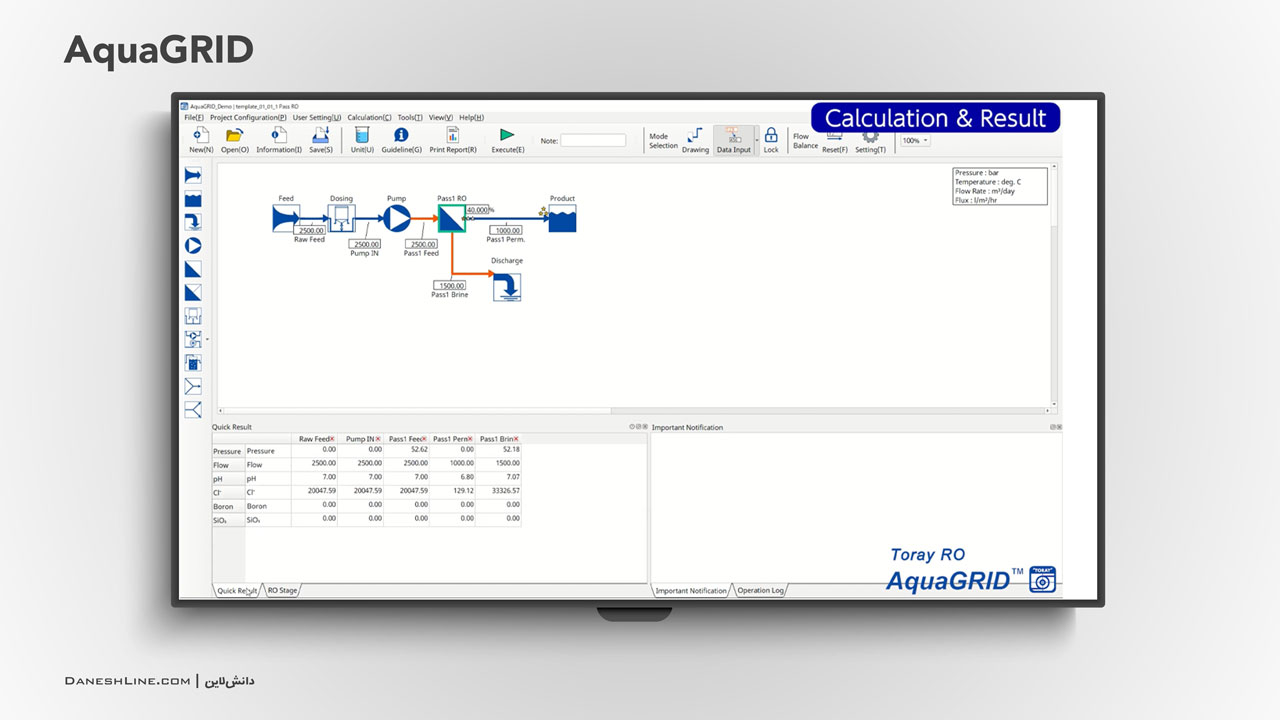
Task: Click the Save(S) toolbar icon
Action: pos(321,135)
